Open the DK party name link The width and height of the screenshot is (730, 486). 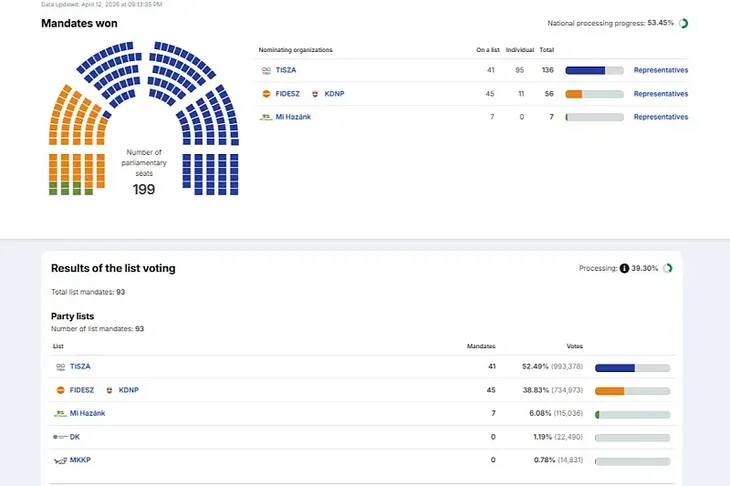[x=75, y=436]
